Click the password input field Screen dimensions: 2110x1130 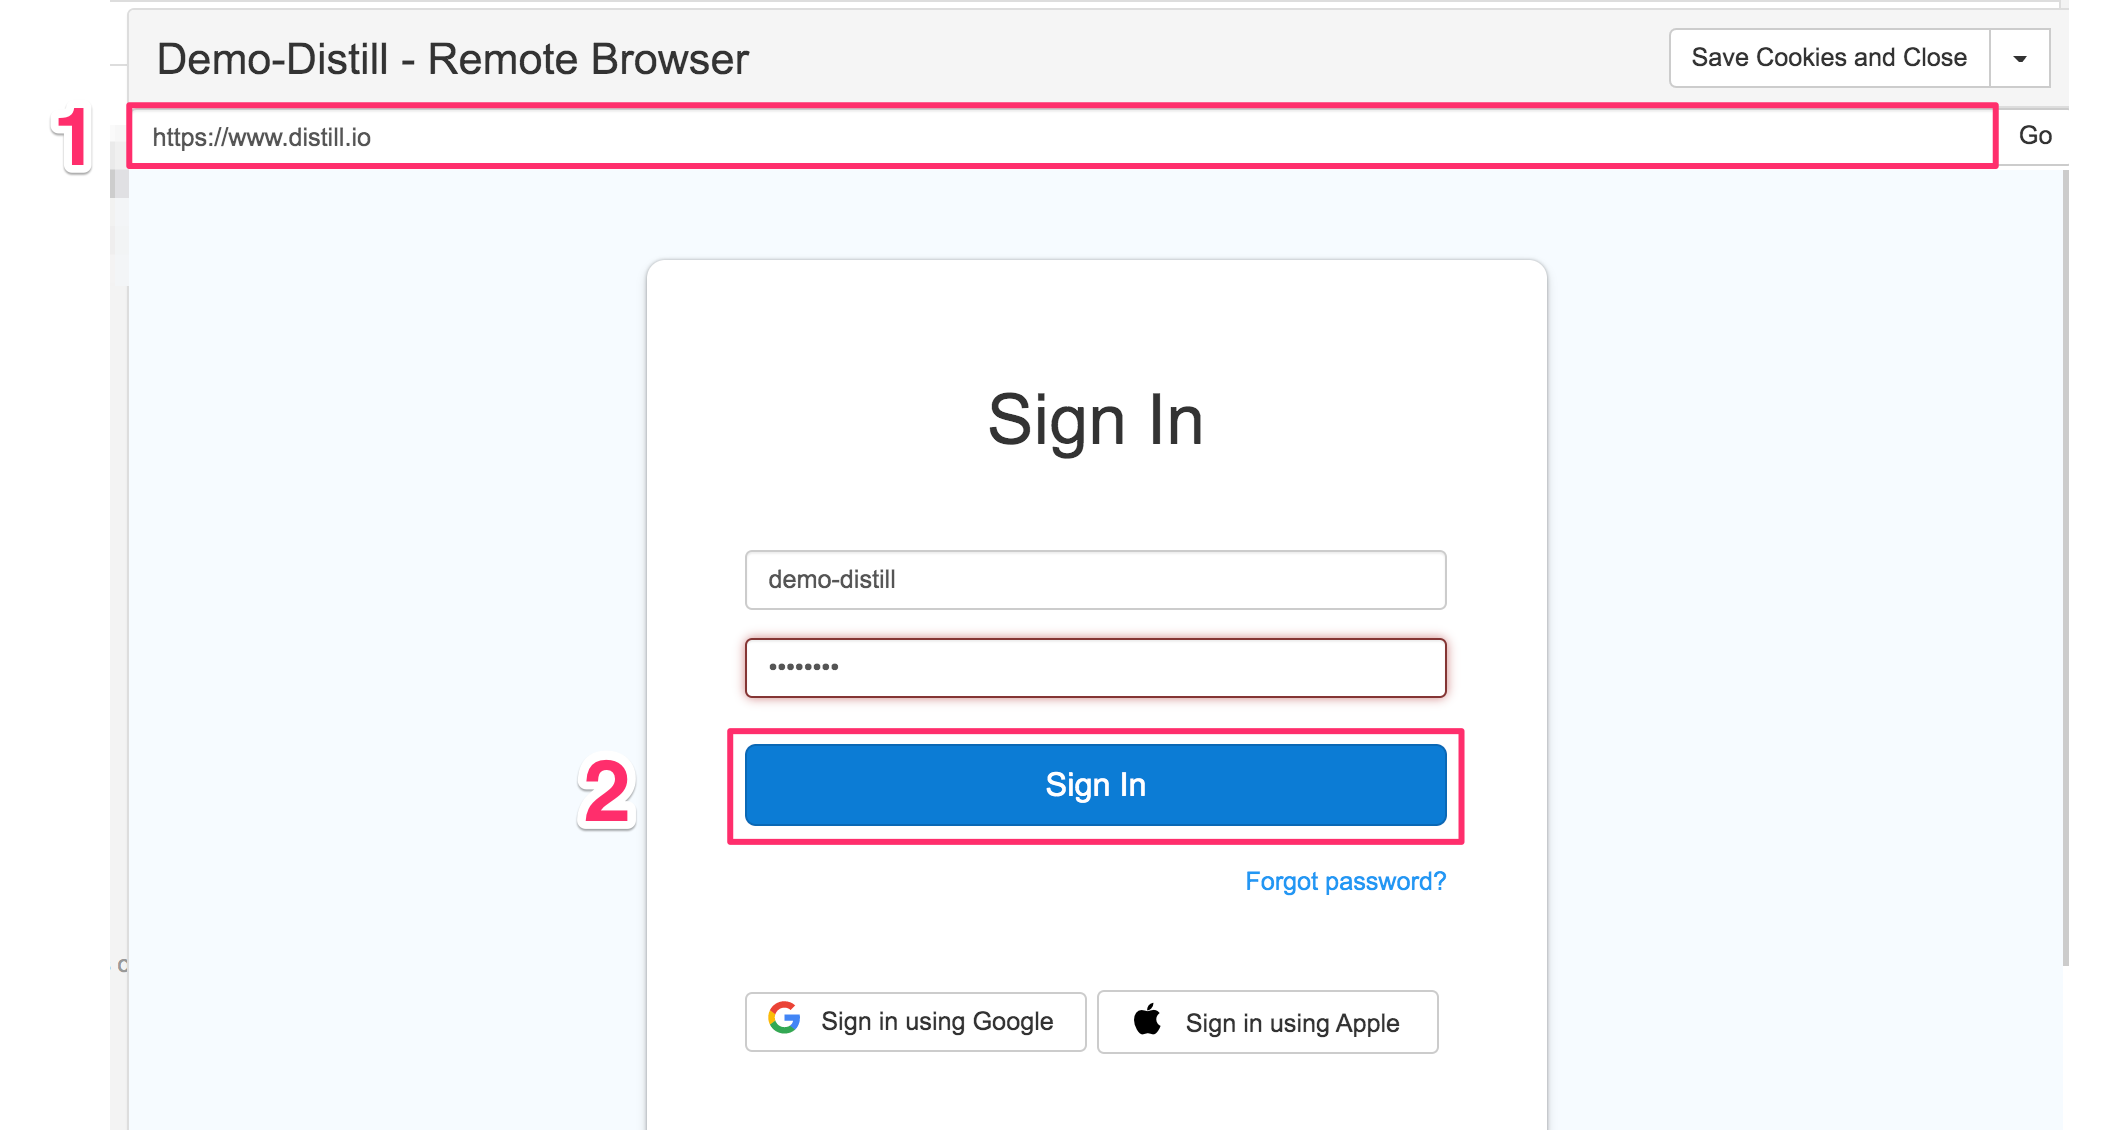pyautogui.click(x=1094, y=667)
